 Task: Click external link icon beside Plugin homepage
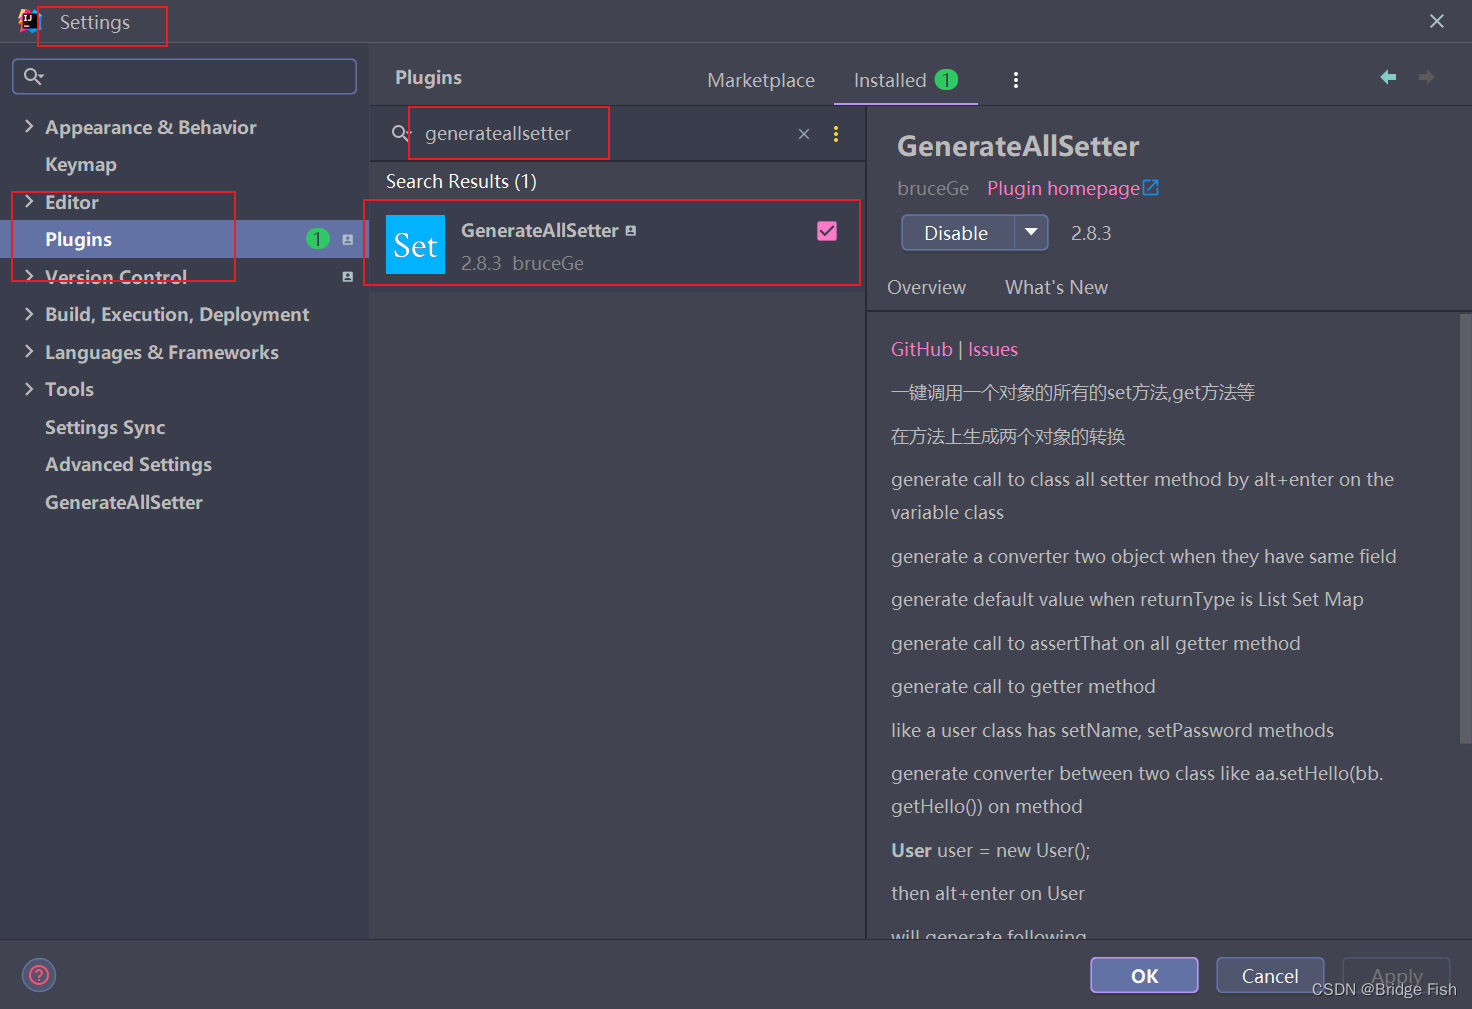(x=1152, y=187)
